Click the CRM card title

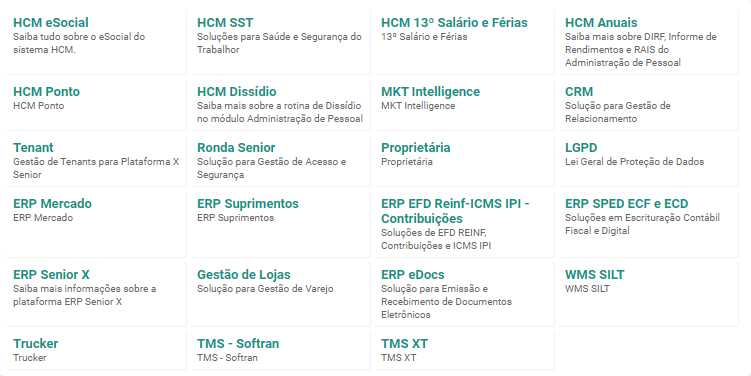(579, 91)
